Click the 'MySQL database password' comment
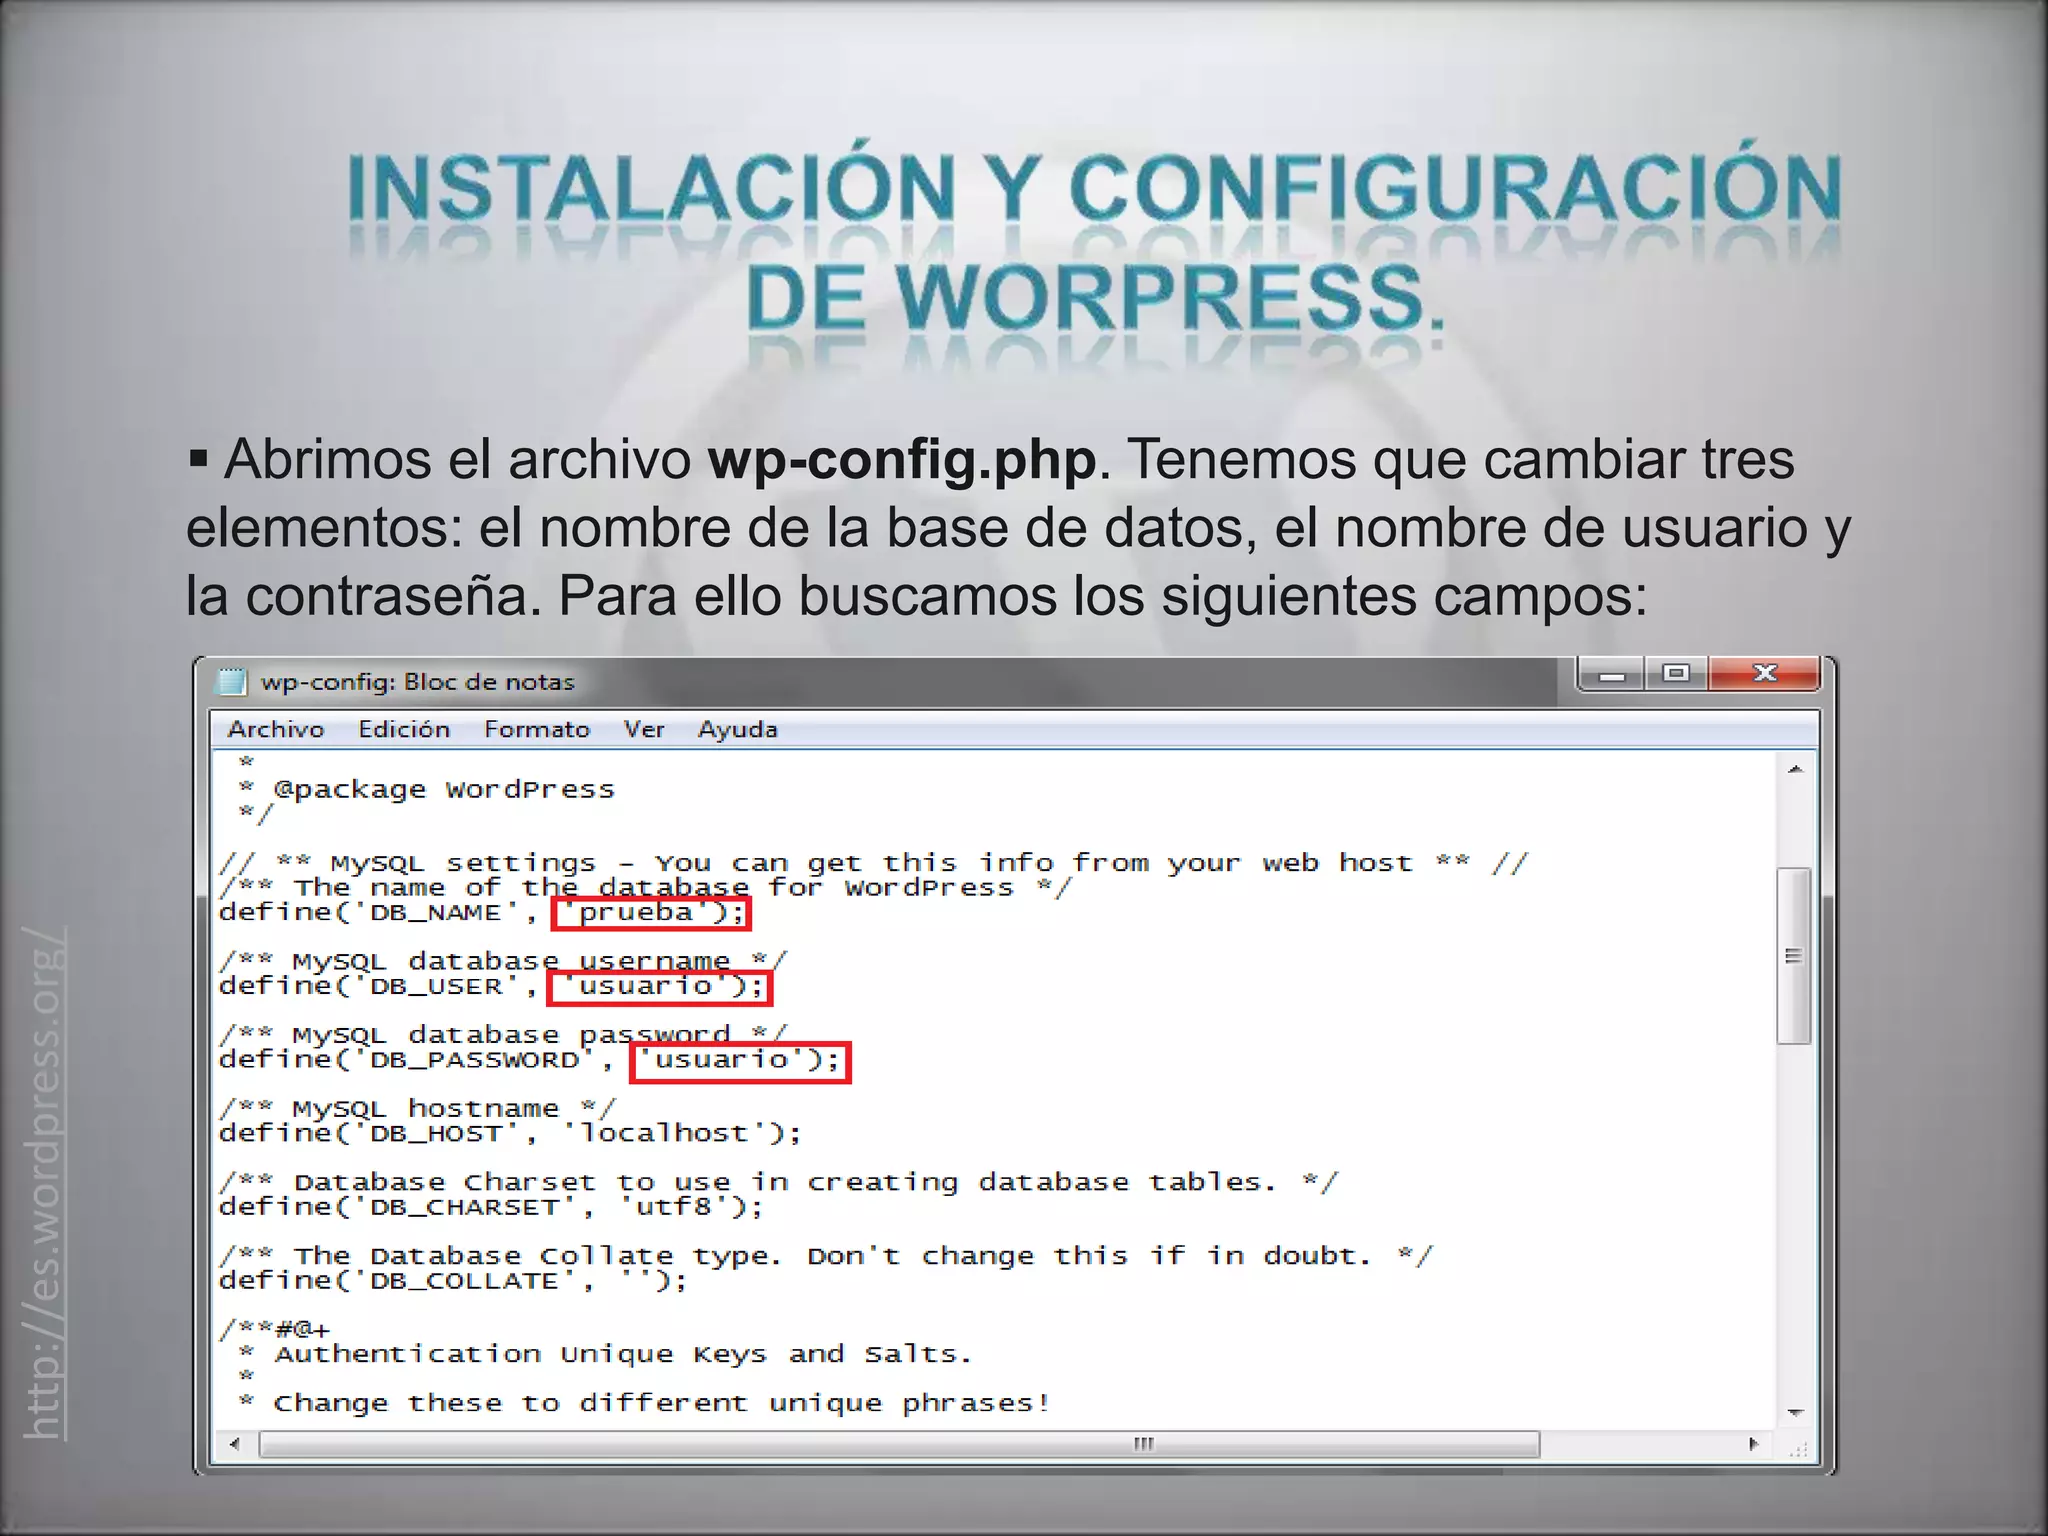Viewport: 2048px width, 1536px height. click(x=503, y=1035)
